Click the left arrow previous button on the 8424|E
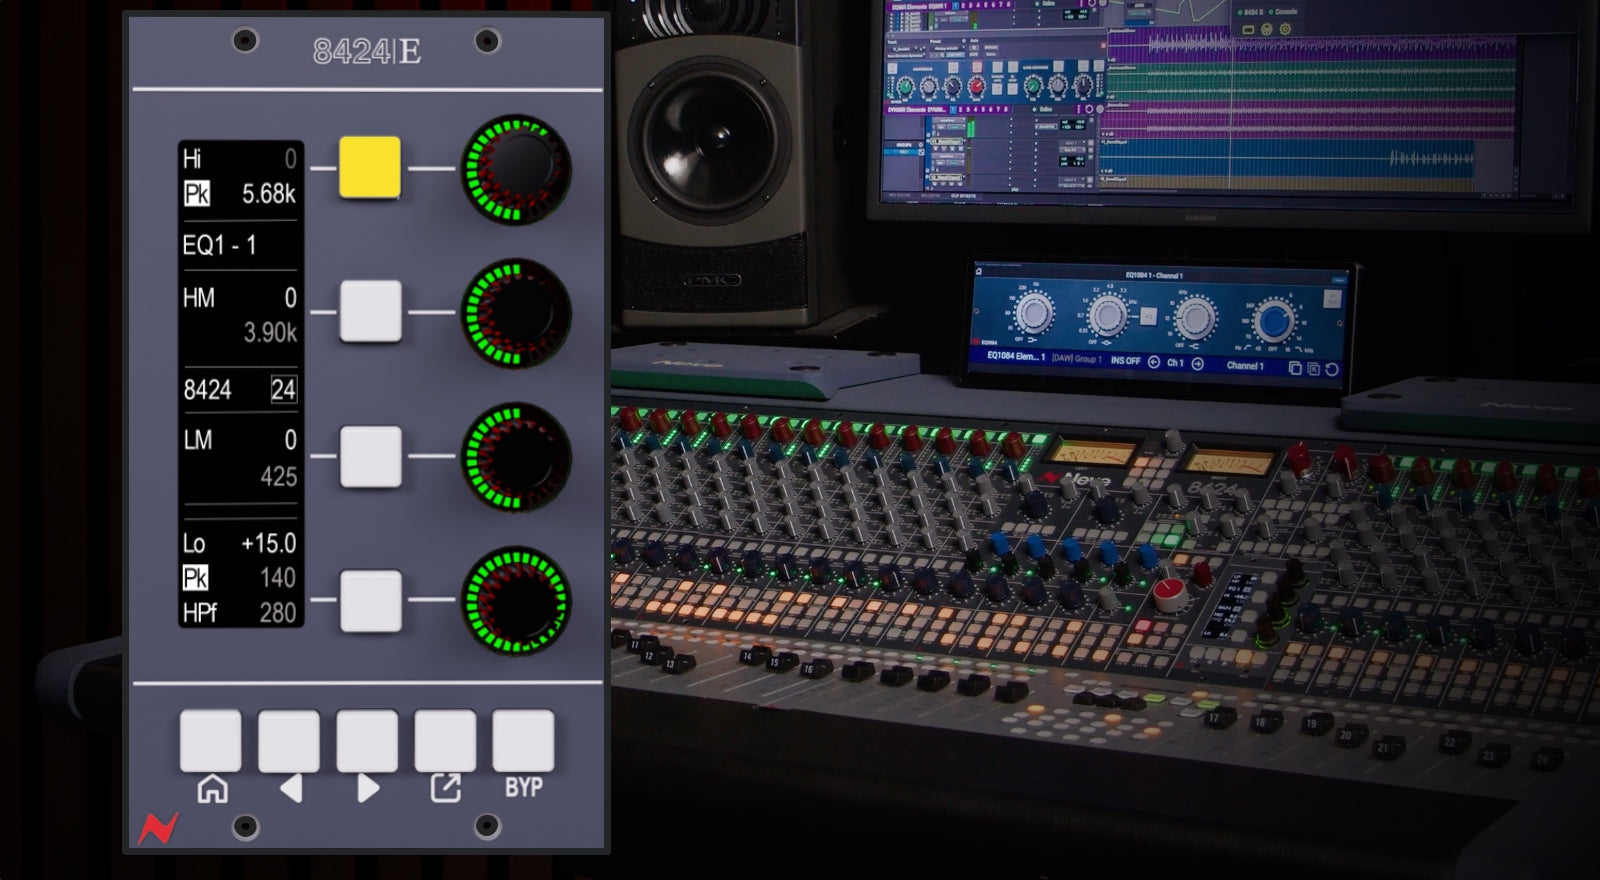Image resolution: width=1600 pixels, height=880 pixels. pos(289,741)
